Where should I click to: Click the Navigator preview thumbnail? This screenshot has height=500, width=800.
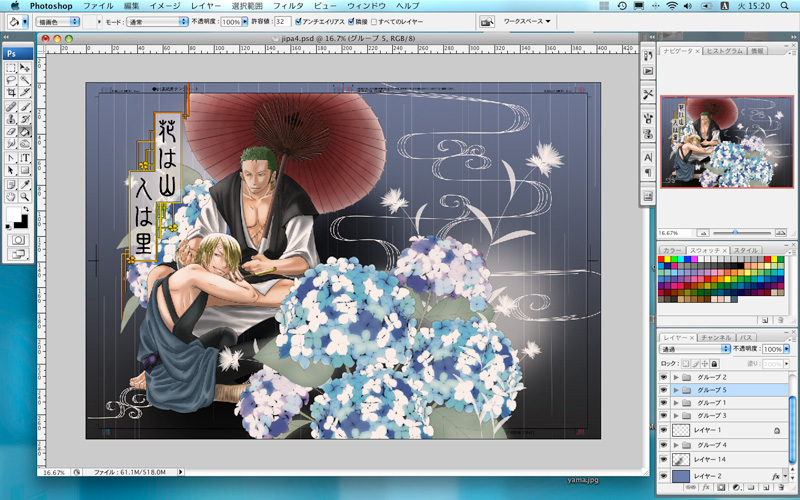click(727, 141)
